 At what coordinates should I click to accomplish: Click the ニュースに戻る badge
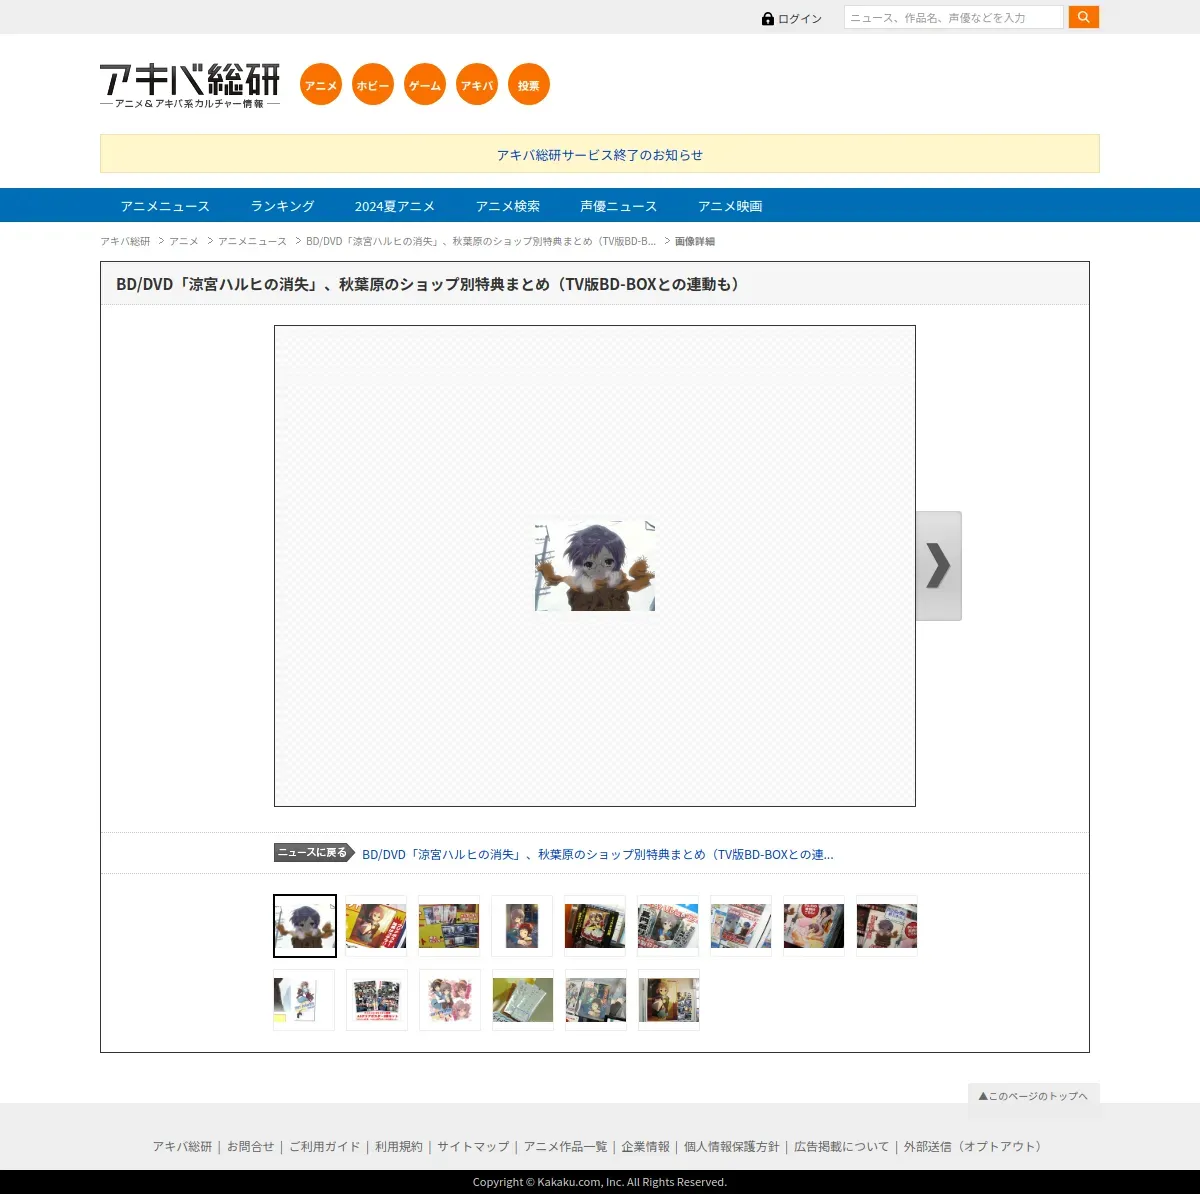[x=314, y=853]
